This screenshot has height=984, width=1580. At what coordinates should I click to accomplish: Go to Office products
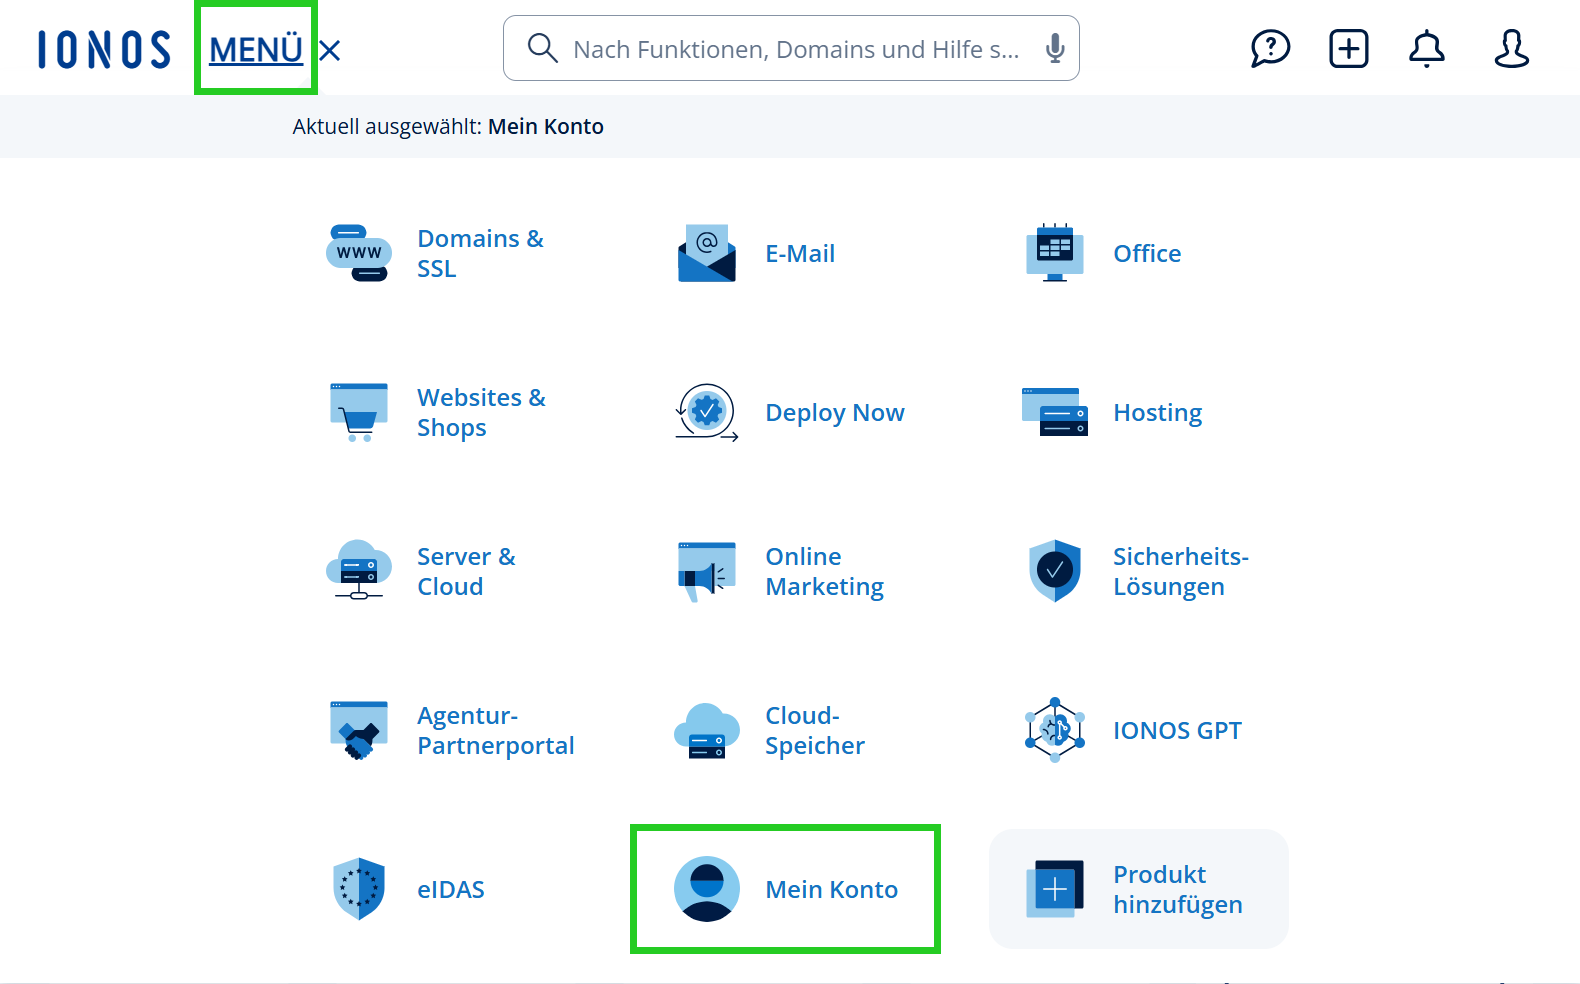tap(1147, 254)
